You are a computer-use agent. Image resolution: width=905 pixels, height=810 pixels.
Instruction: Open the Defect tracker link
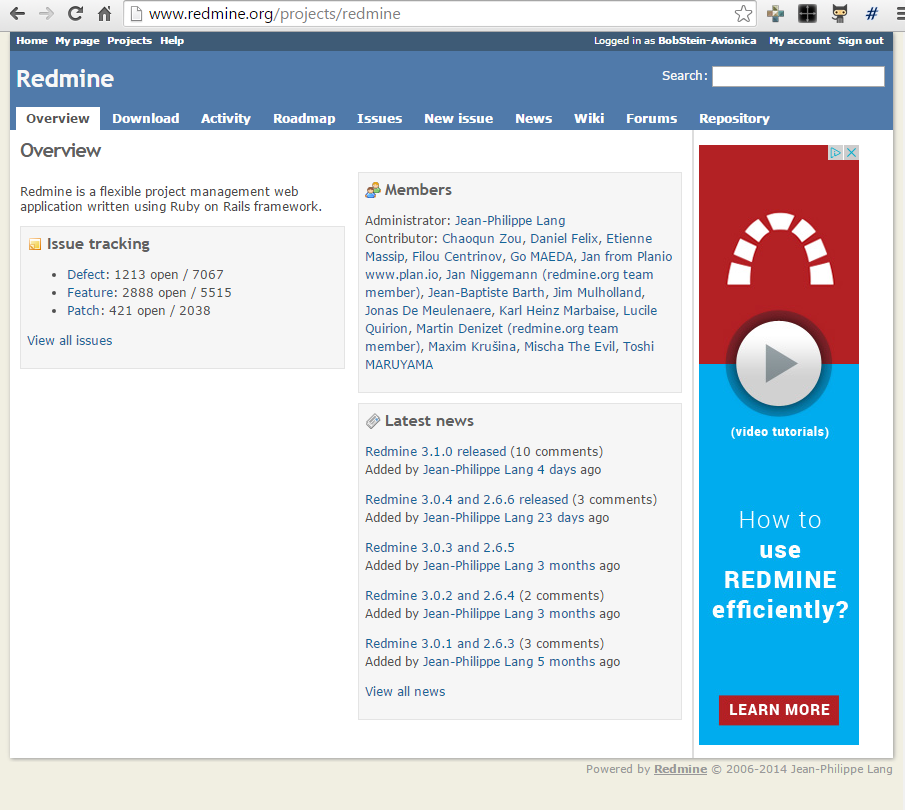pyautogui.click(x=87, y=275)
